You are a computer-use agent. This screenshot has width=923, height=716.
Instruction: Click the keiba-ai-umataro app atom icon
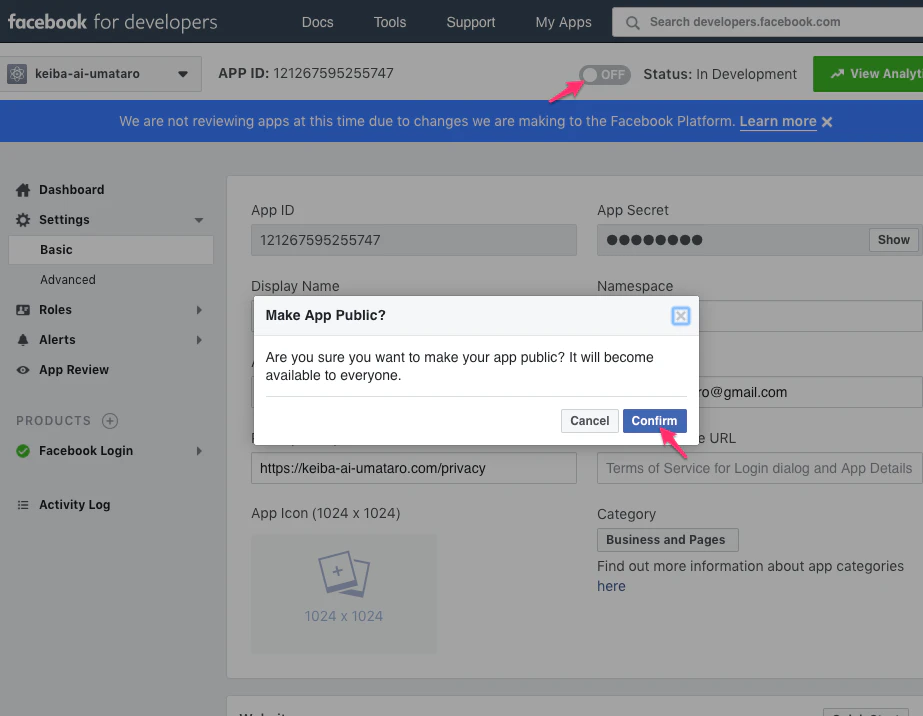[17, 74]
